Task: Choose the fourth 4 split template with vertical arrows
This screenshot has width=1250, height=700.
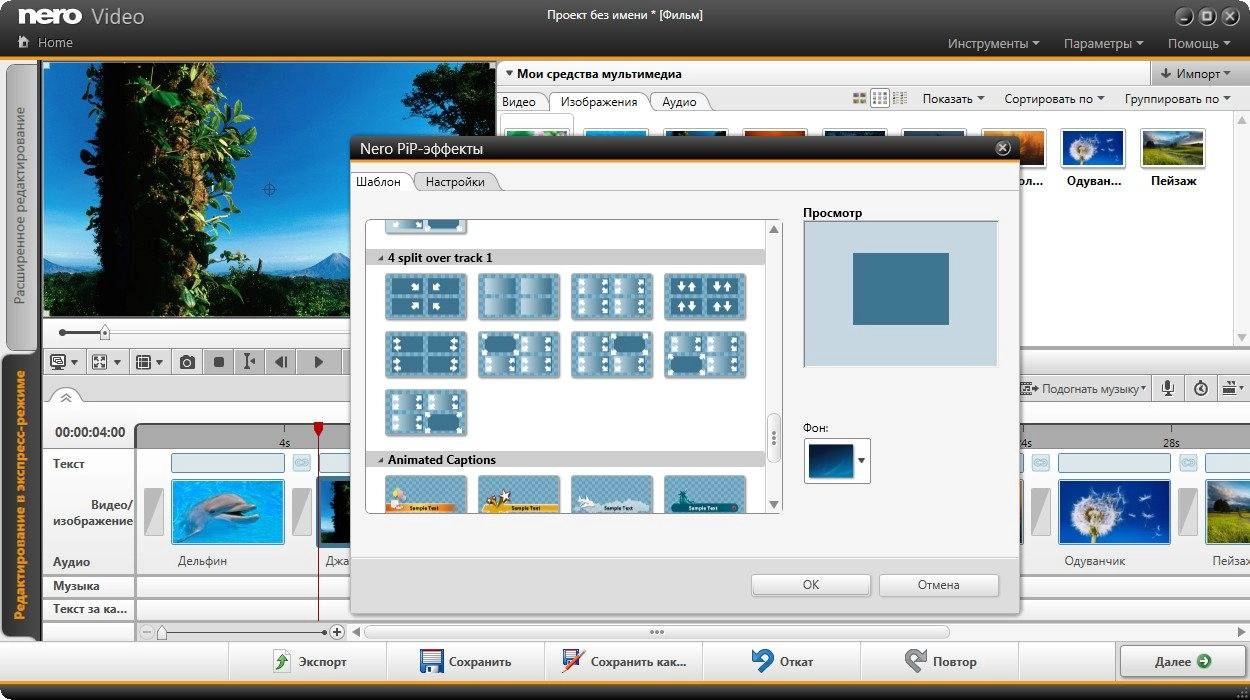Action: [x=705, y=296]
